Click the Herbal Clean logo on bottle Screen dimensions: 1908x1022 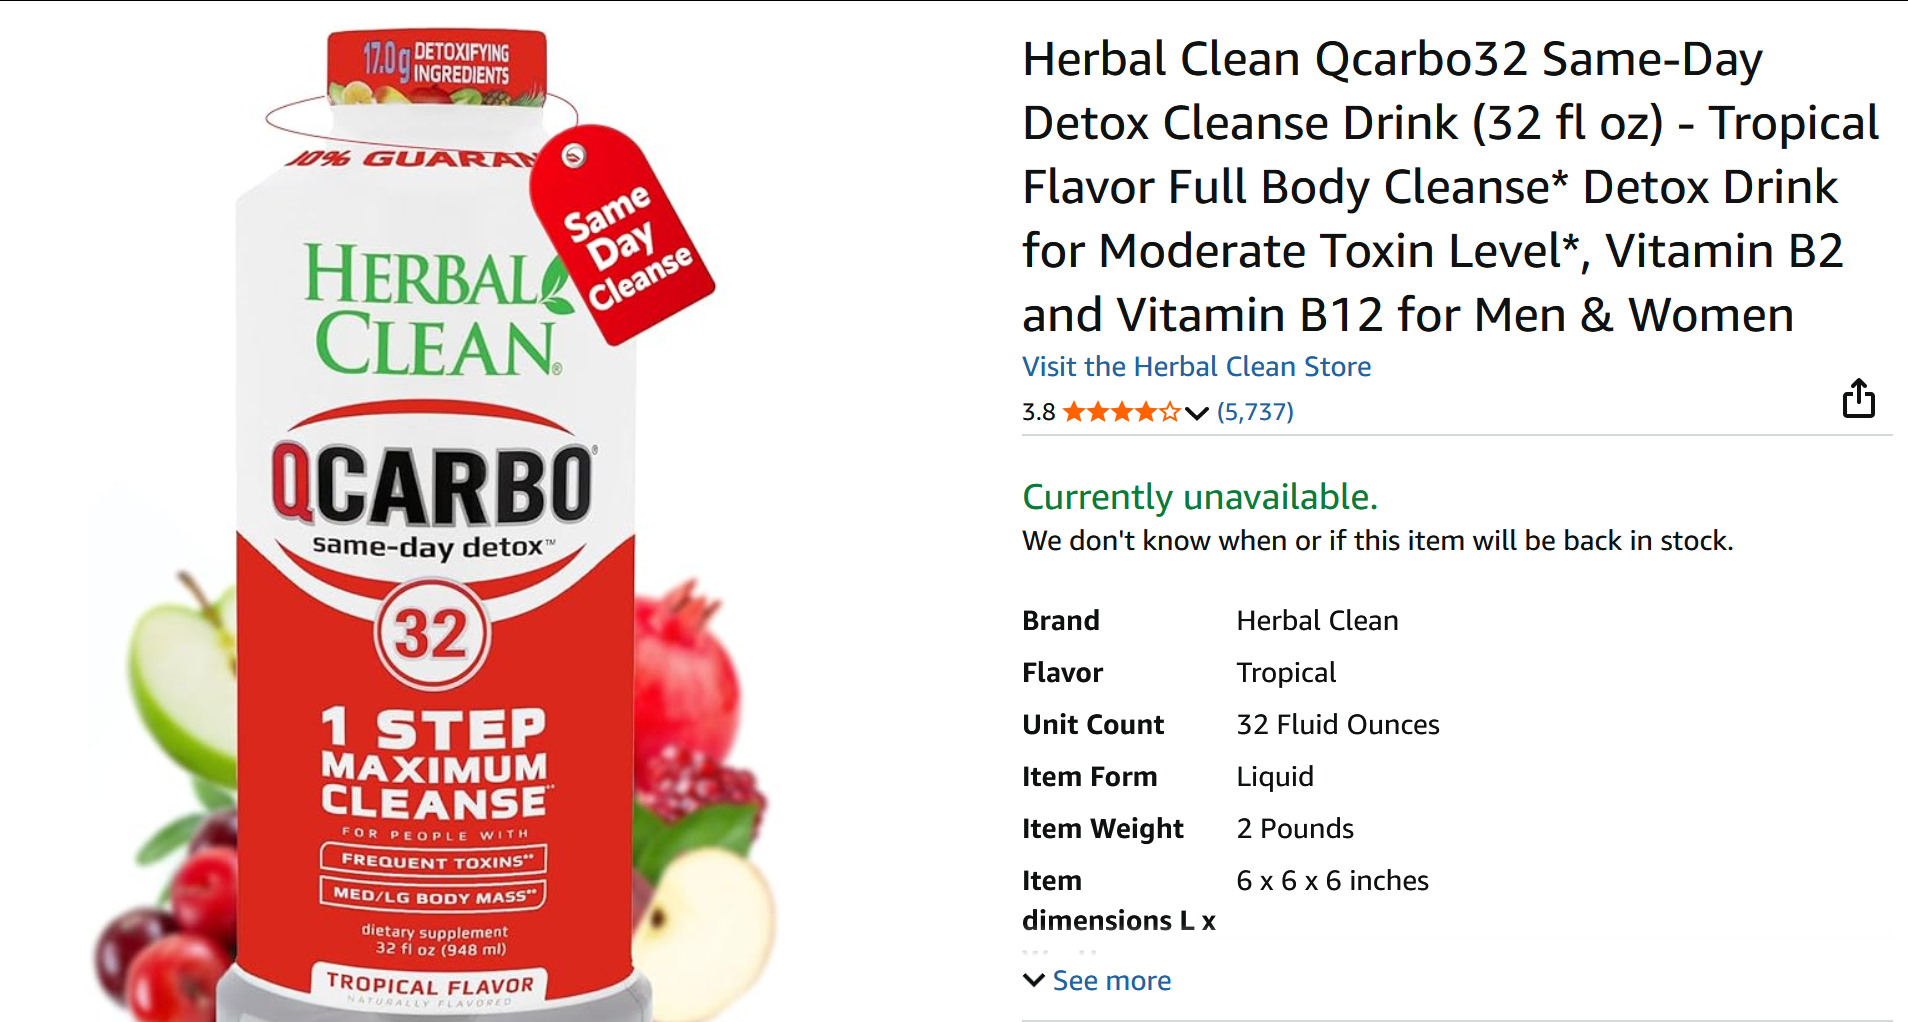437,308
